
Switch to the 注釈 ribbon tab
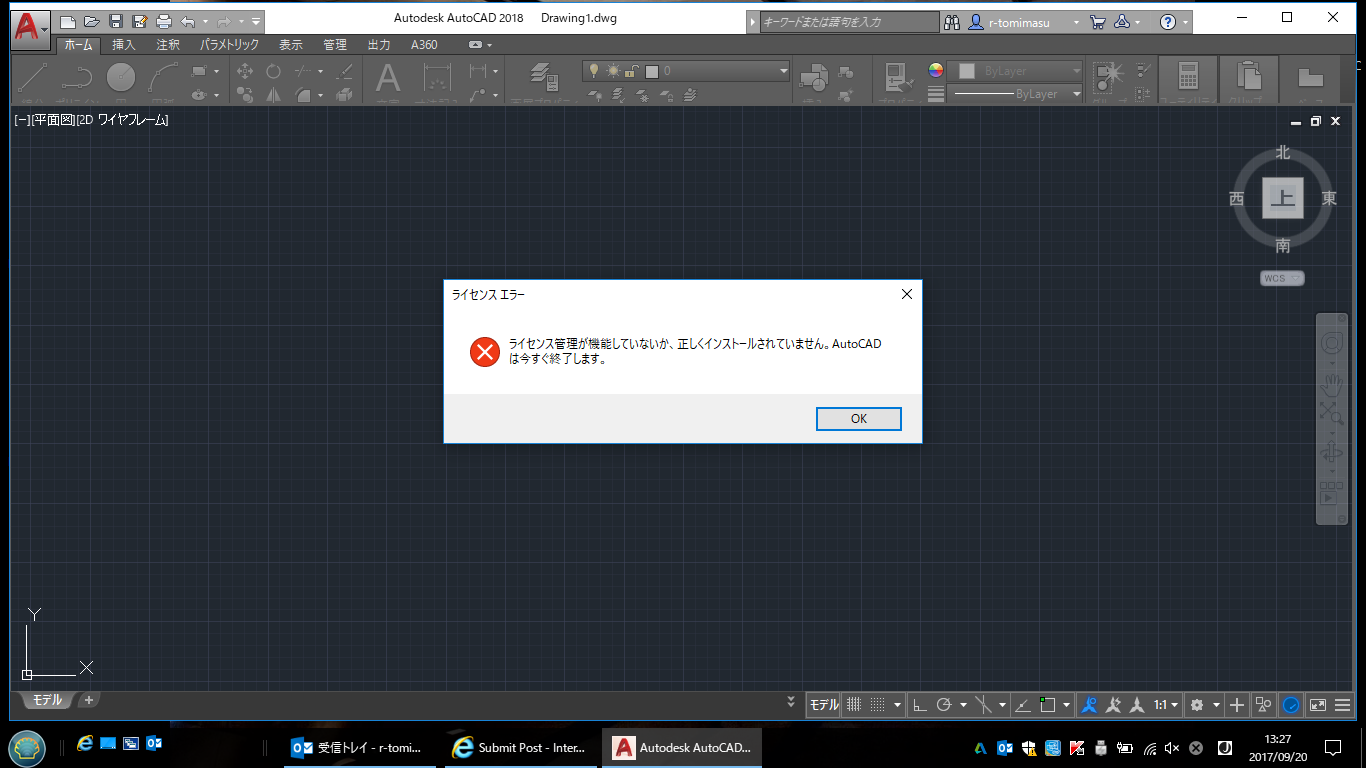tap(168, 45)
